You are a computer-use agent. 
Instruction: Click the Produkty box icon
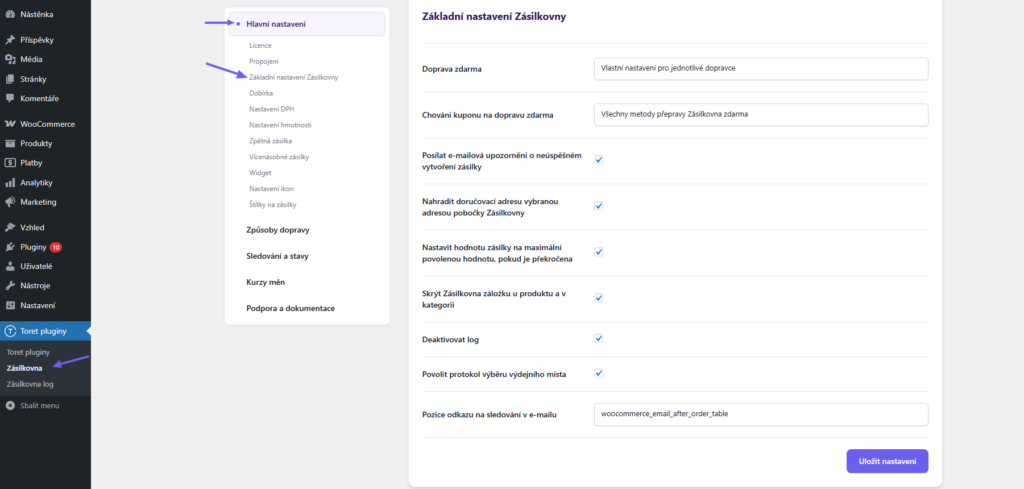tap(10, 144)
